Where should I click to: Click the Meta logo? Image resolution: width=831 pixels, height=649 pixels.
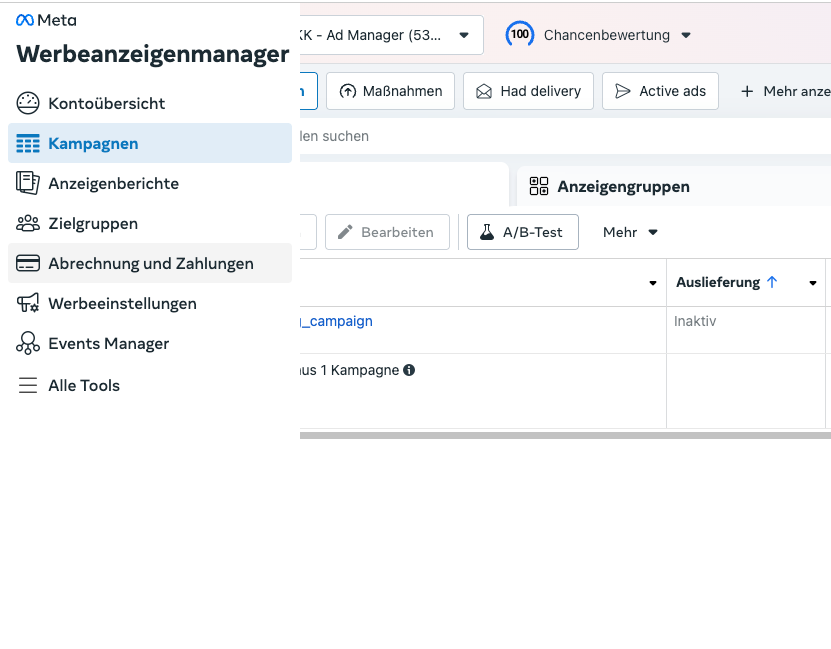pyautogui.click(x=46, y=20)
